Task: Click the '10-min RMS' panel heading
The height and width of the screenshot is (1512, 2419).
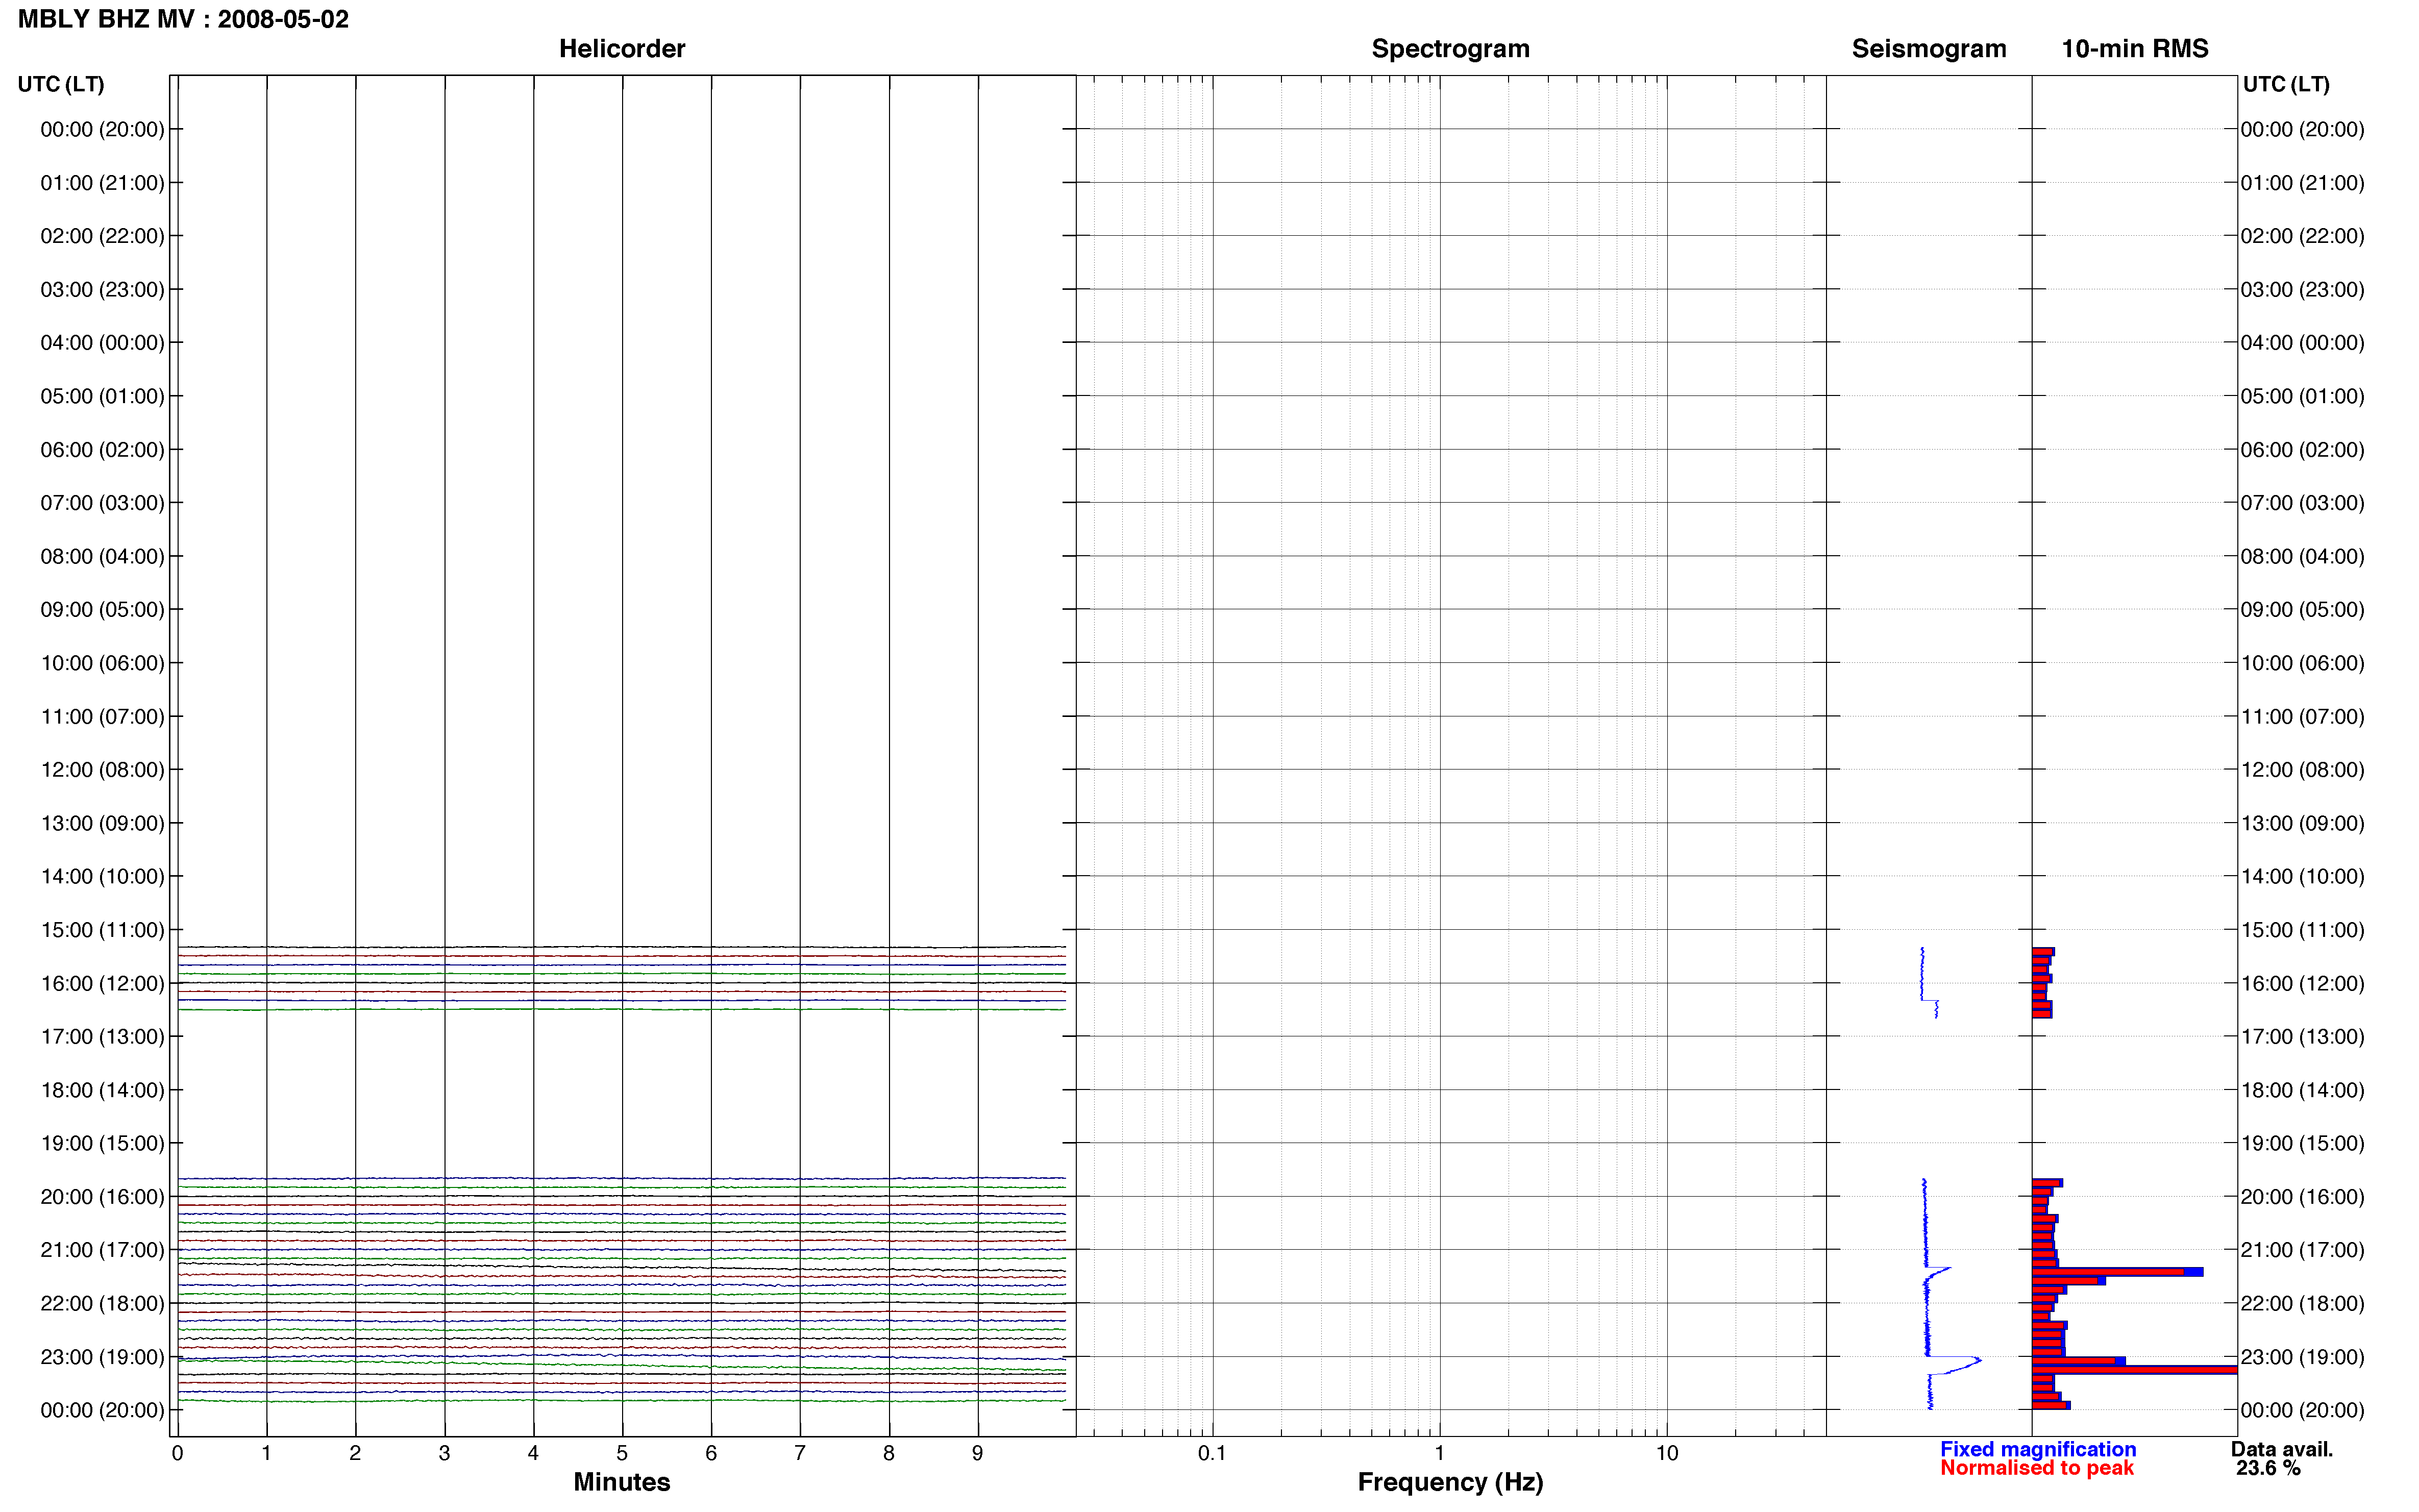Action: pyautogui.click(x=2134, y=48)
